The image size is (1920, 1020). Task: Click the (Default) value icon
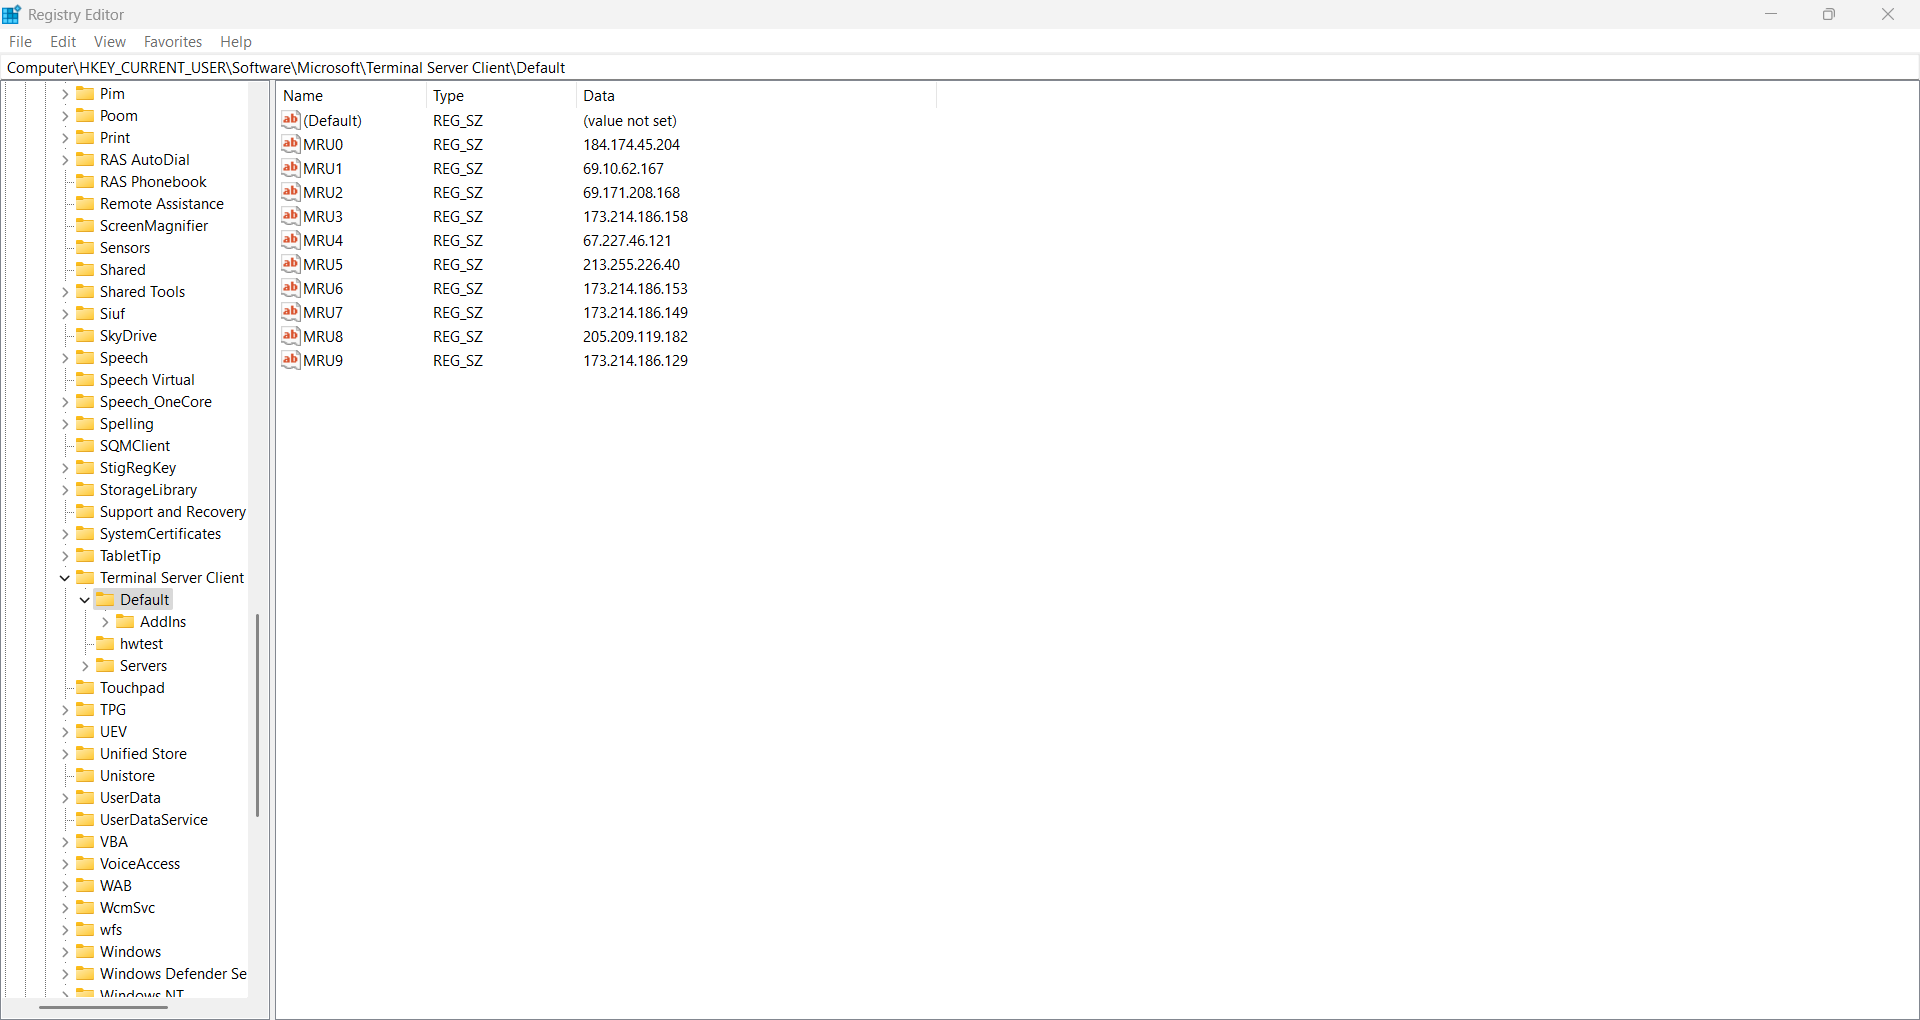(291, 120)
